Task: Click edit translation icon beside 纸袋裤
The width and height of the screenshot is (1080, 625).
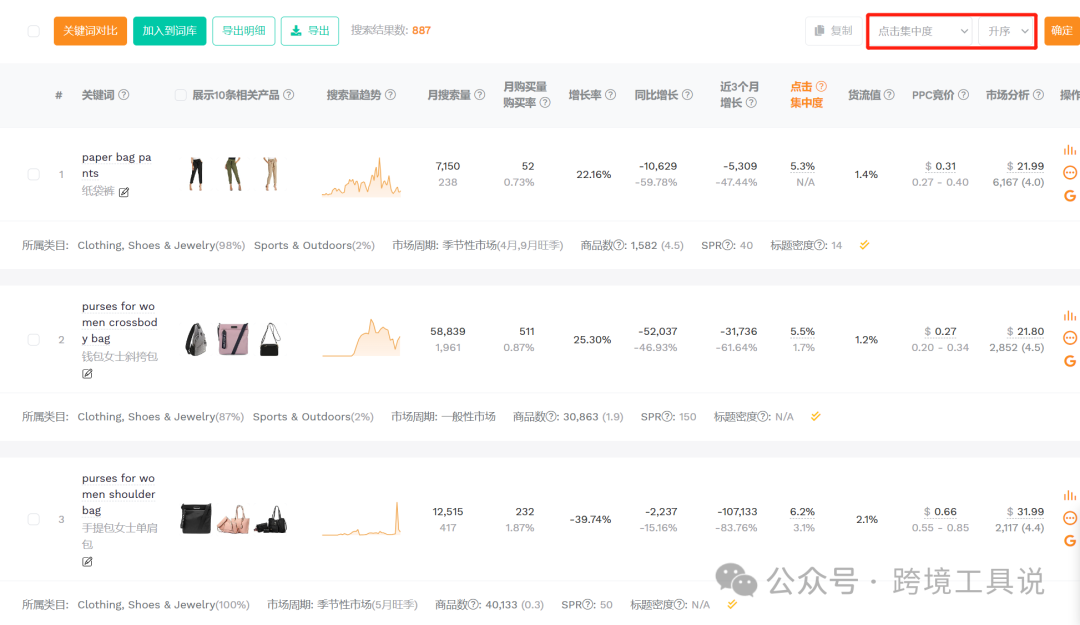Action: (x=124, y=192)
